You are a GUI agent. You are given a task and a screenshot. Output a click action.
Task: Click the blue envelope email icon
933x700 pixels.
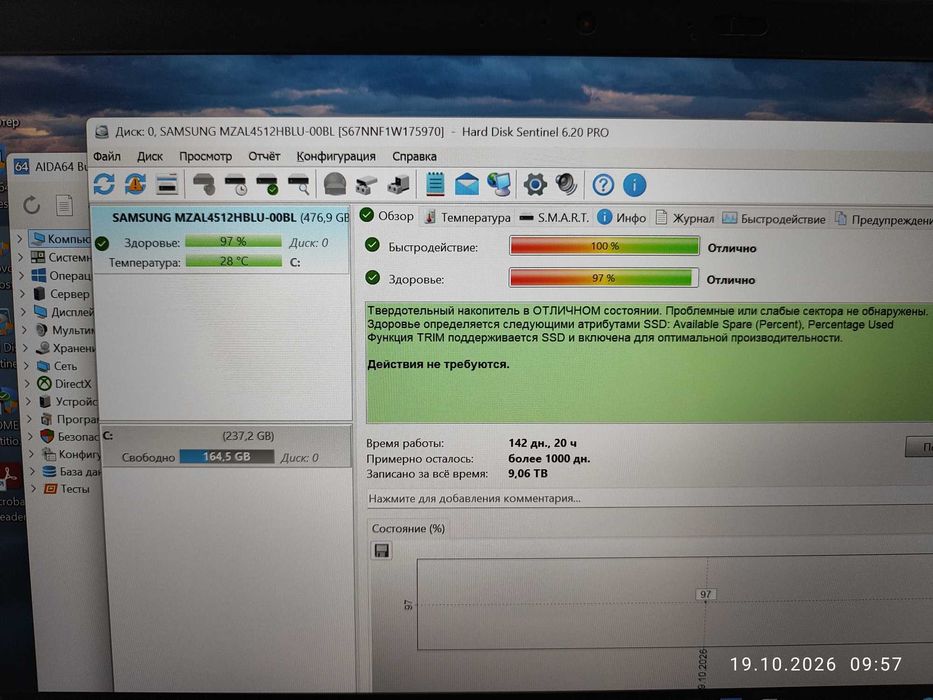point(466,185)
